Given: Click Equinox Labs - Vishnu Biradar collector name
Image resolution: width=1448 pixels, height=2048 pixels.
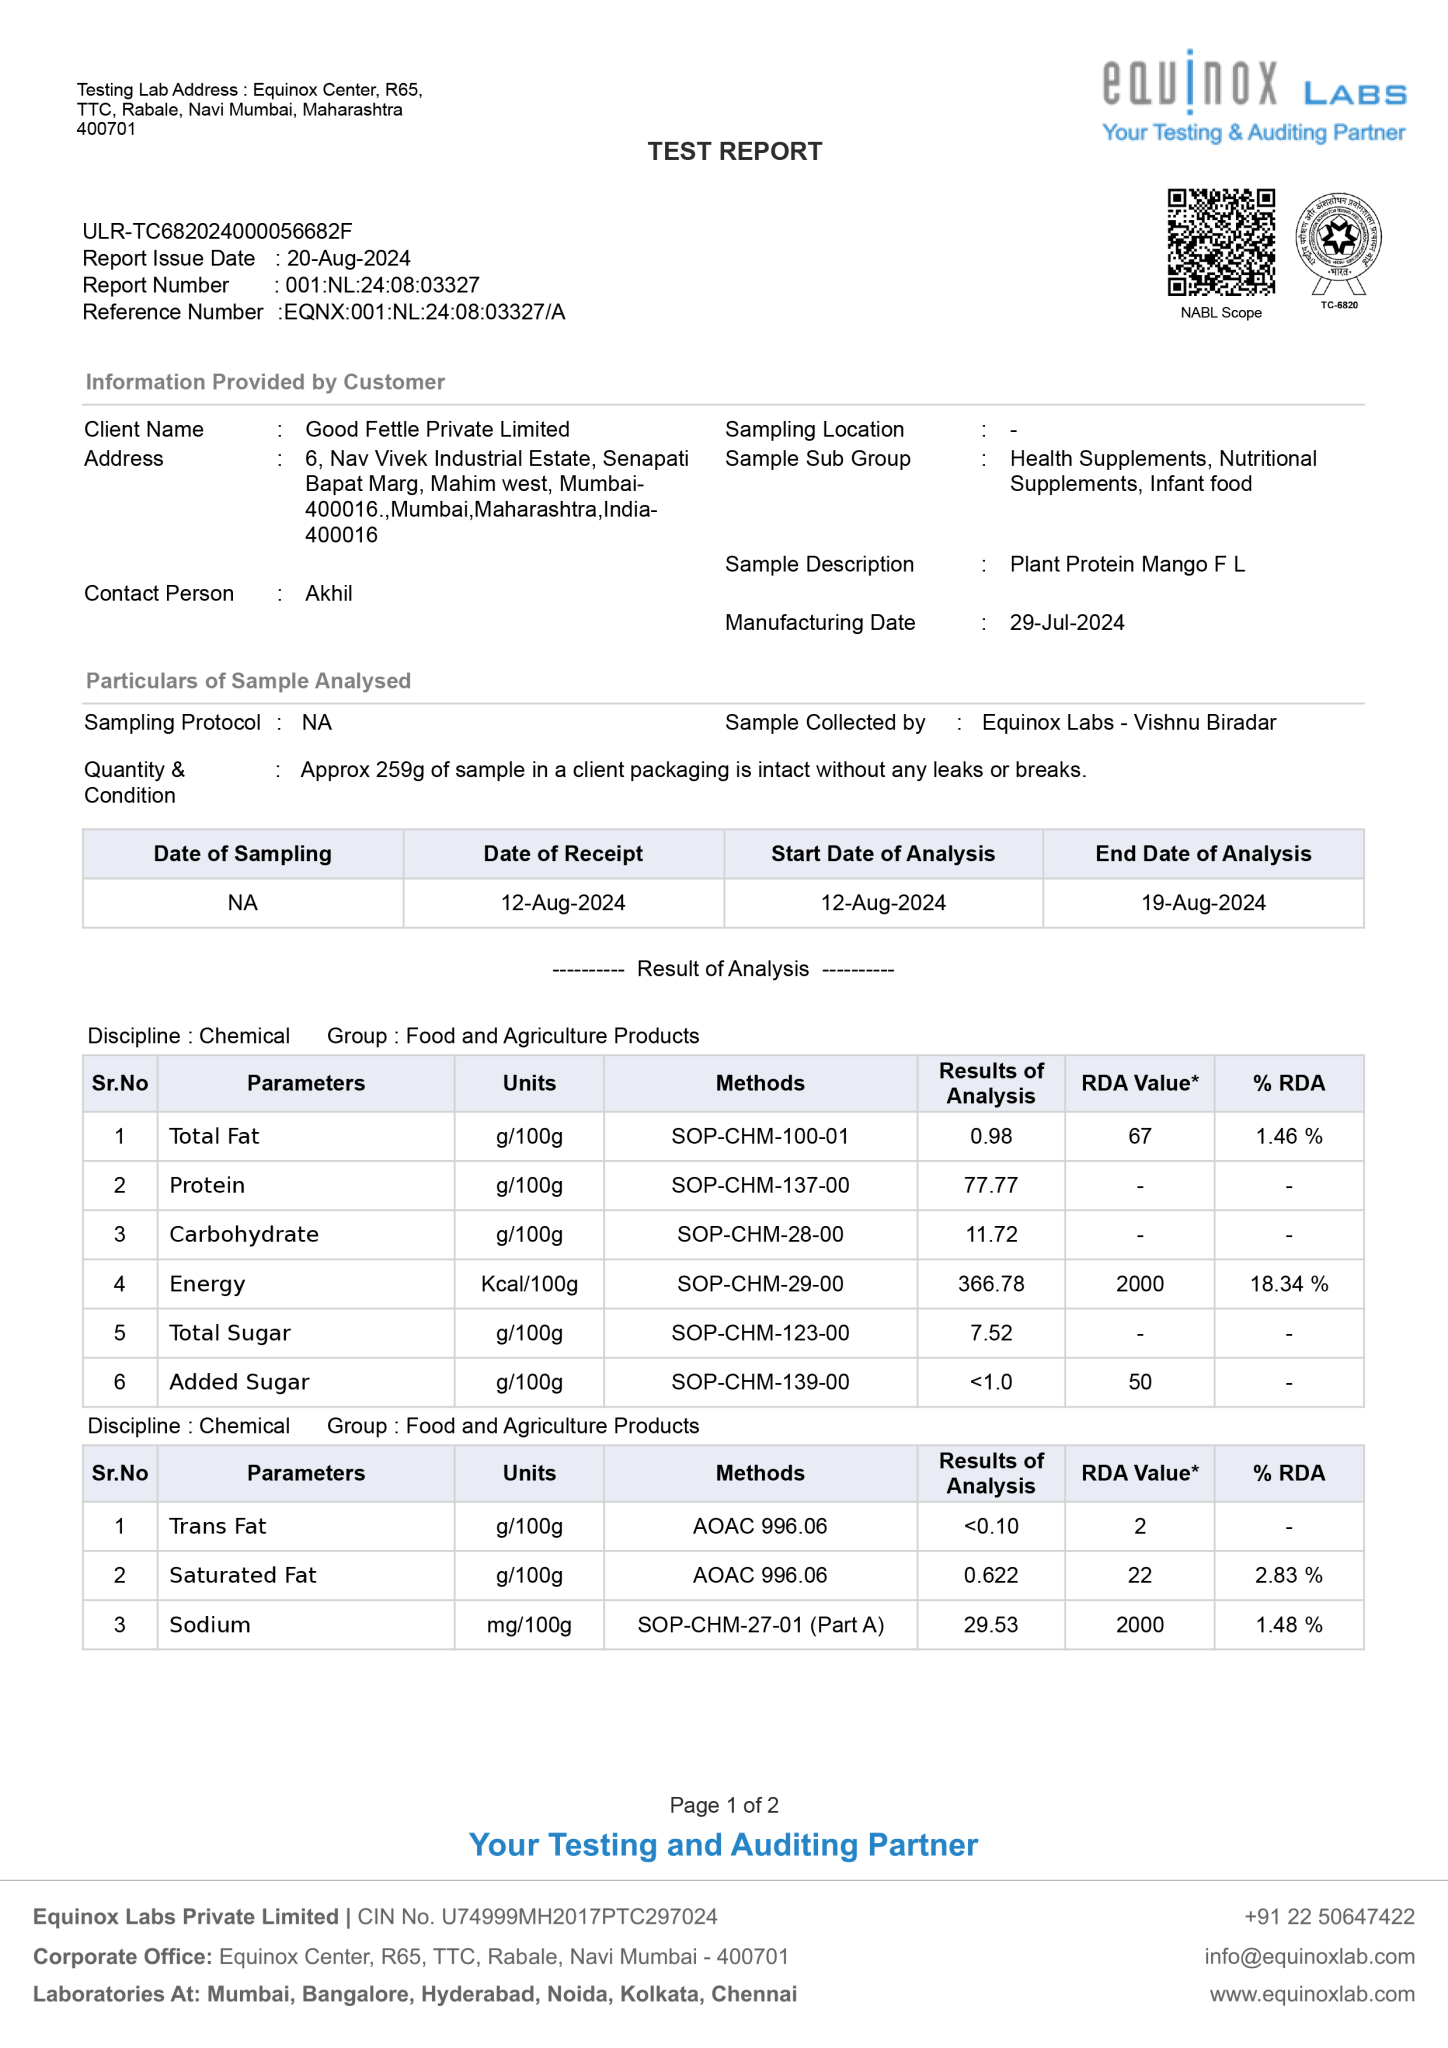Looking at the screenshot, I should click(1129, 722).
